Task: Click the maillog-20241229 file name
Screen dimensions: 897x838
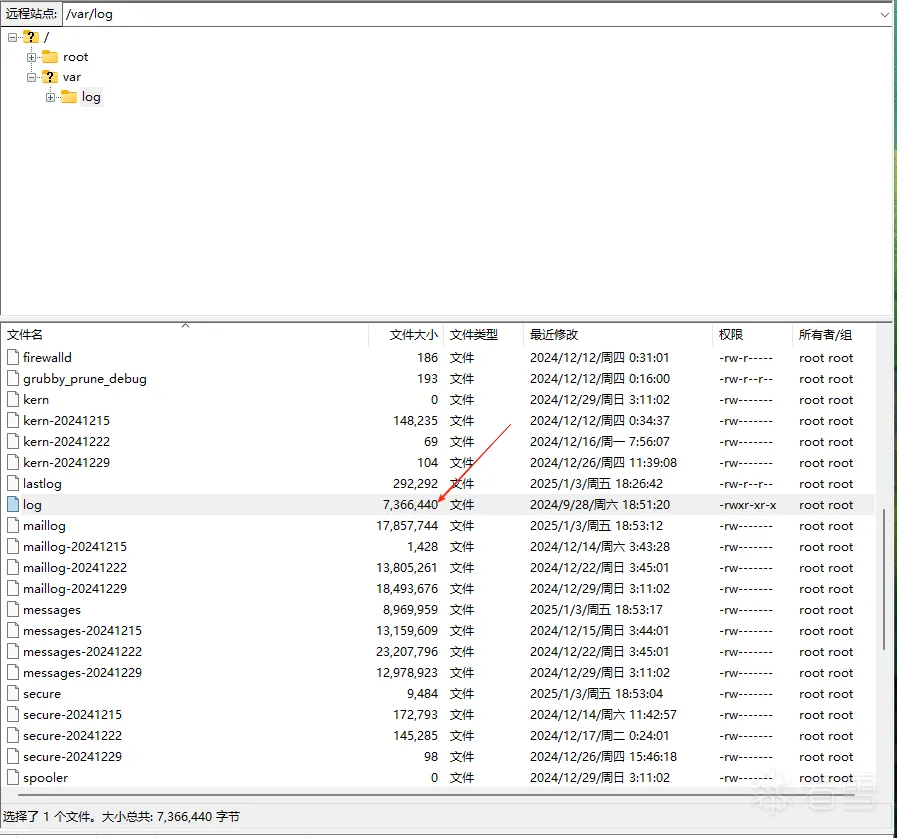Action: point(75,589)
